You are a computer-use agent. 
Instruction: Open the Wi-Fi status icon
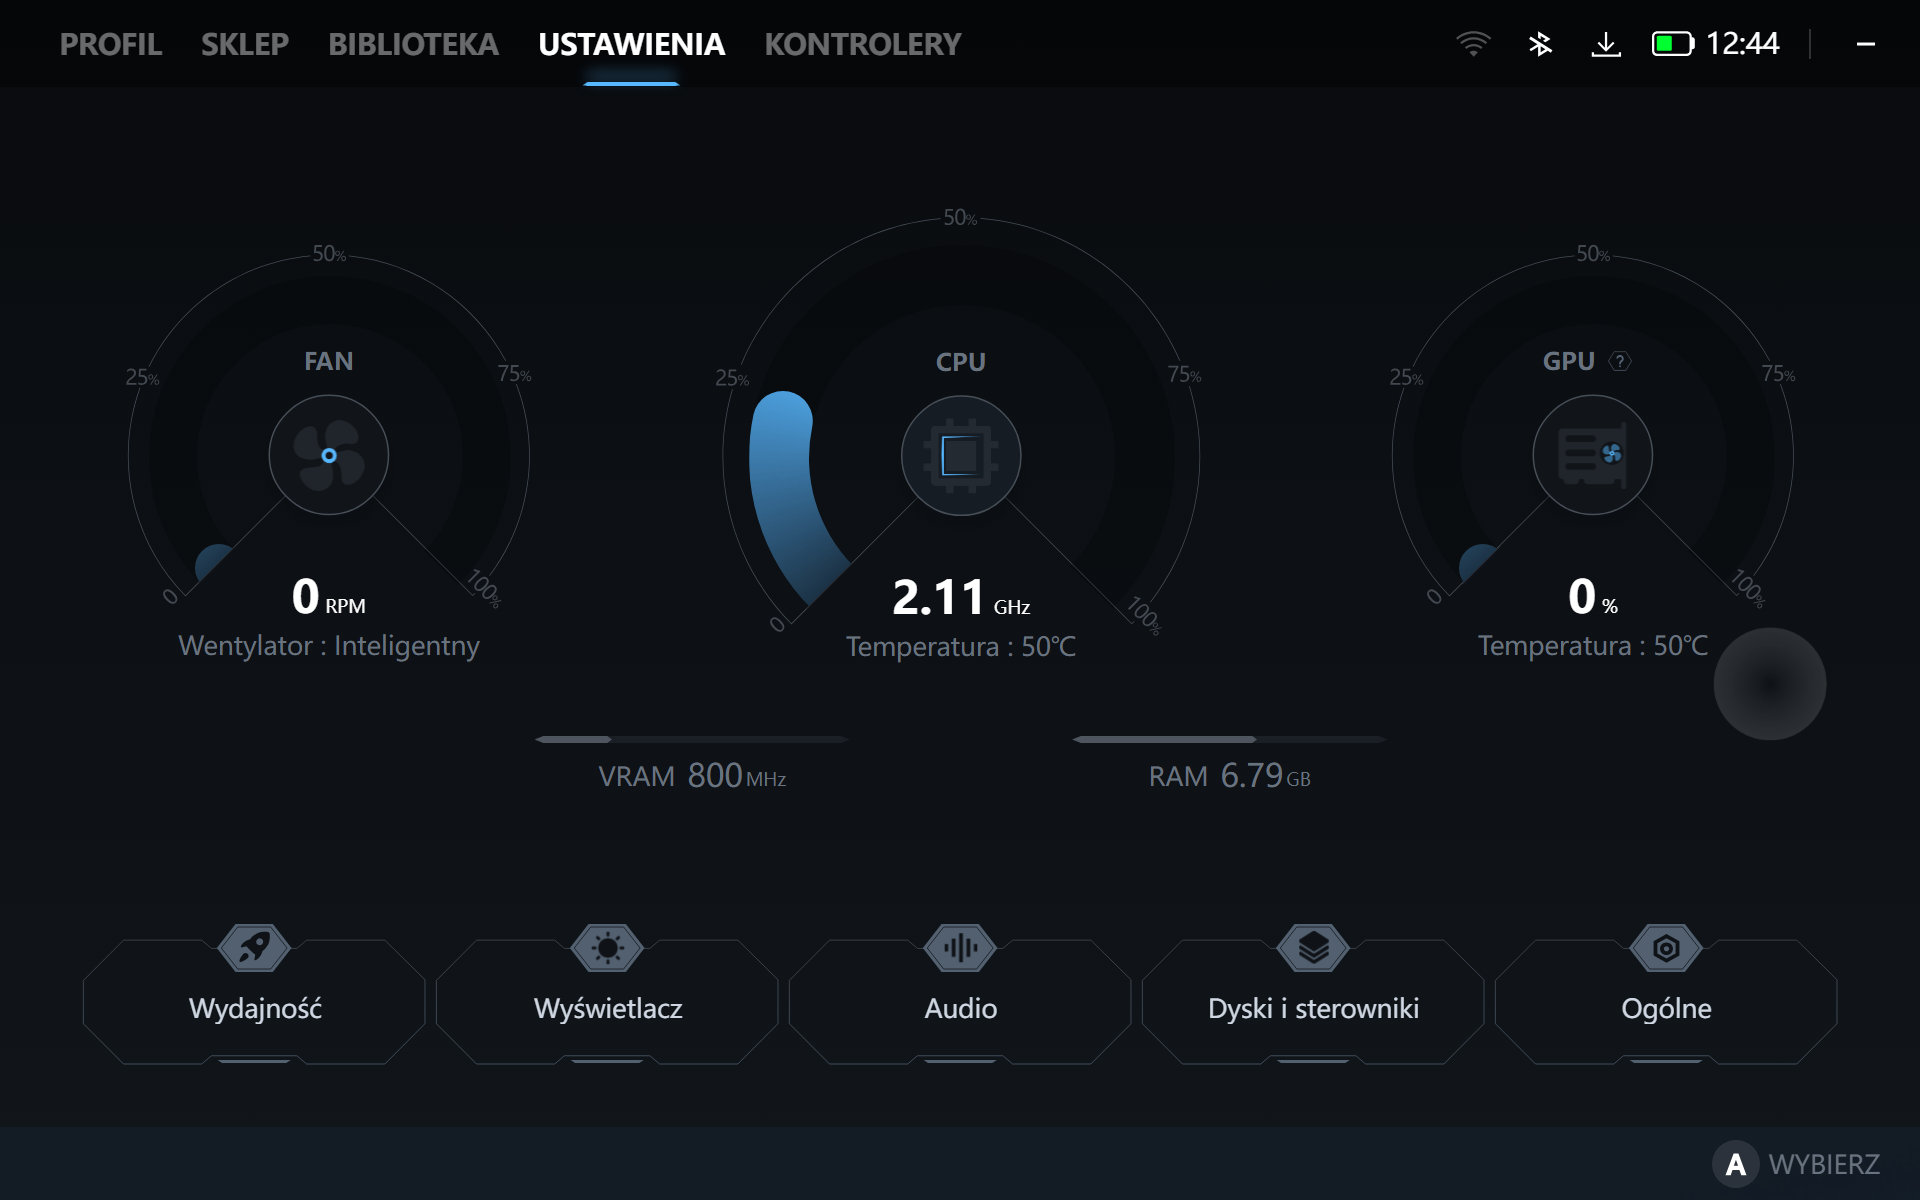1473,44
